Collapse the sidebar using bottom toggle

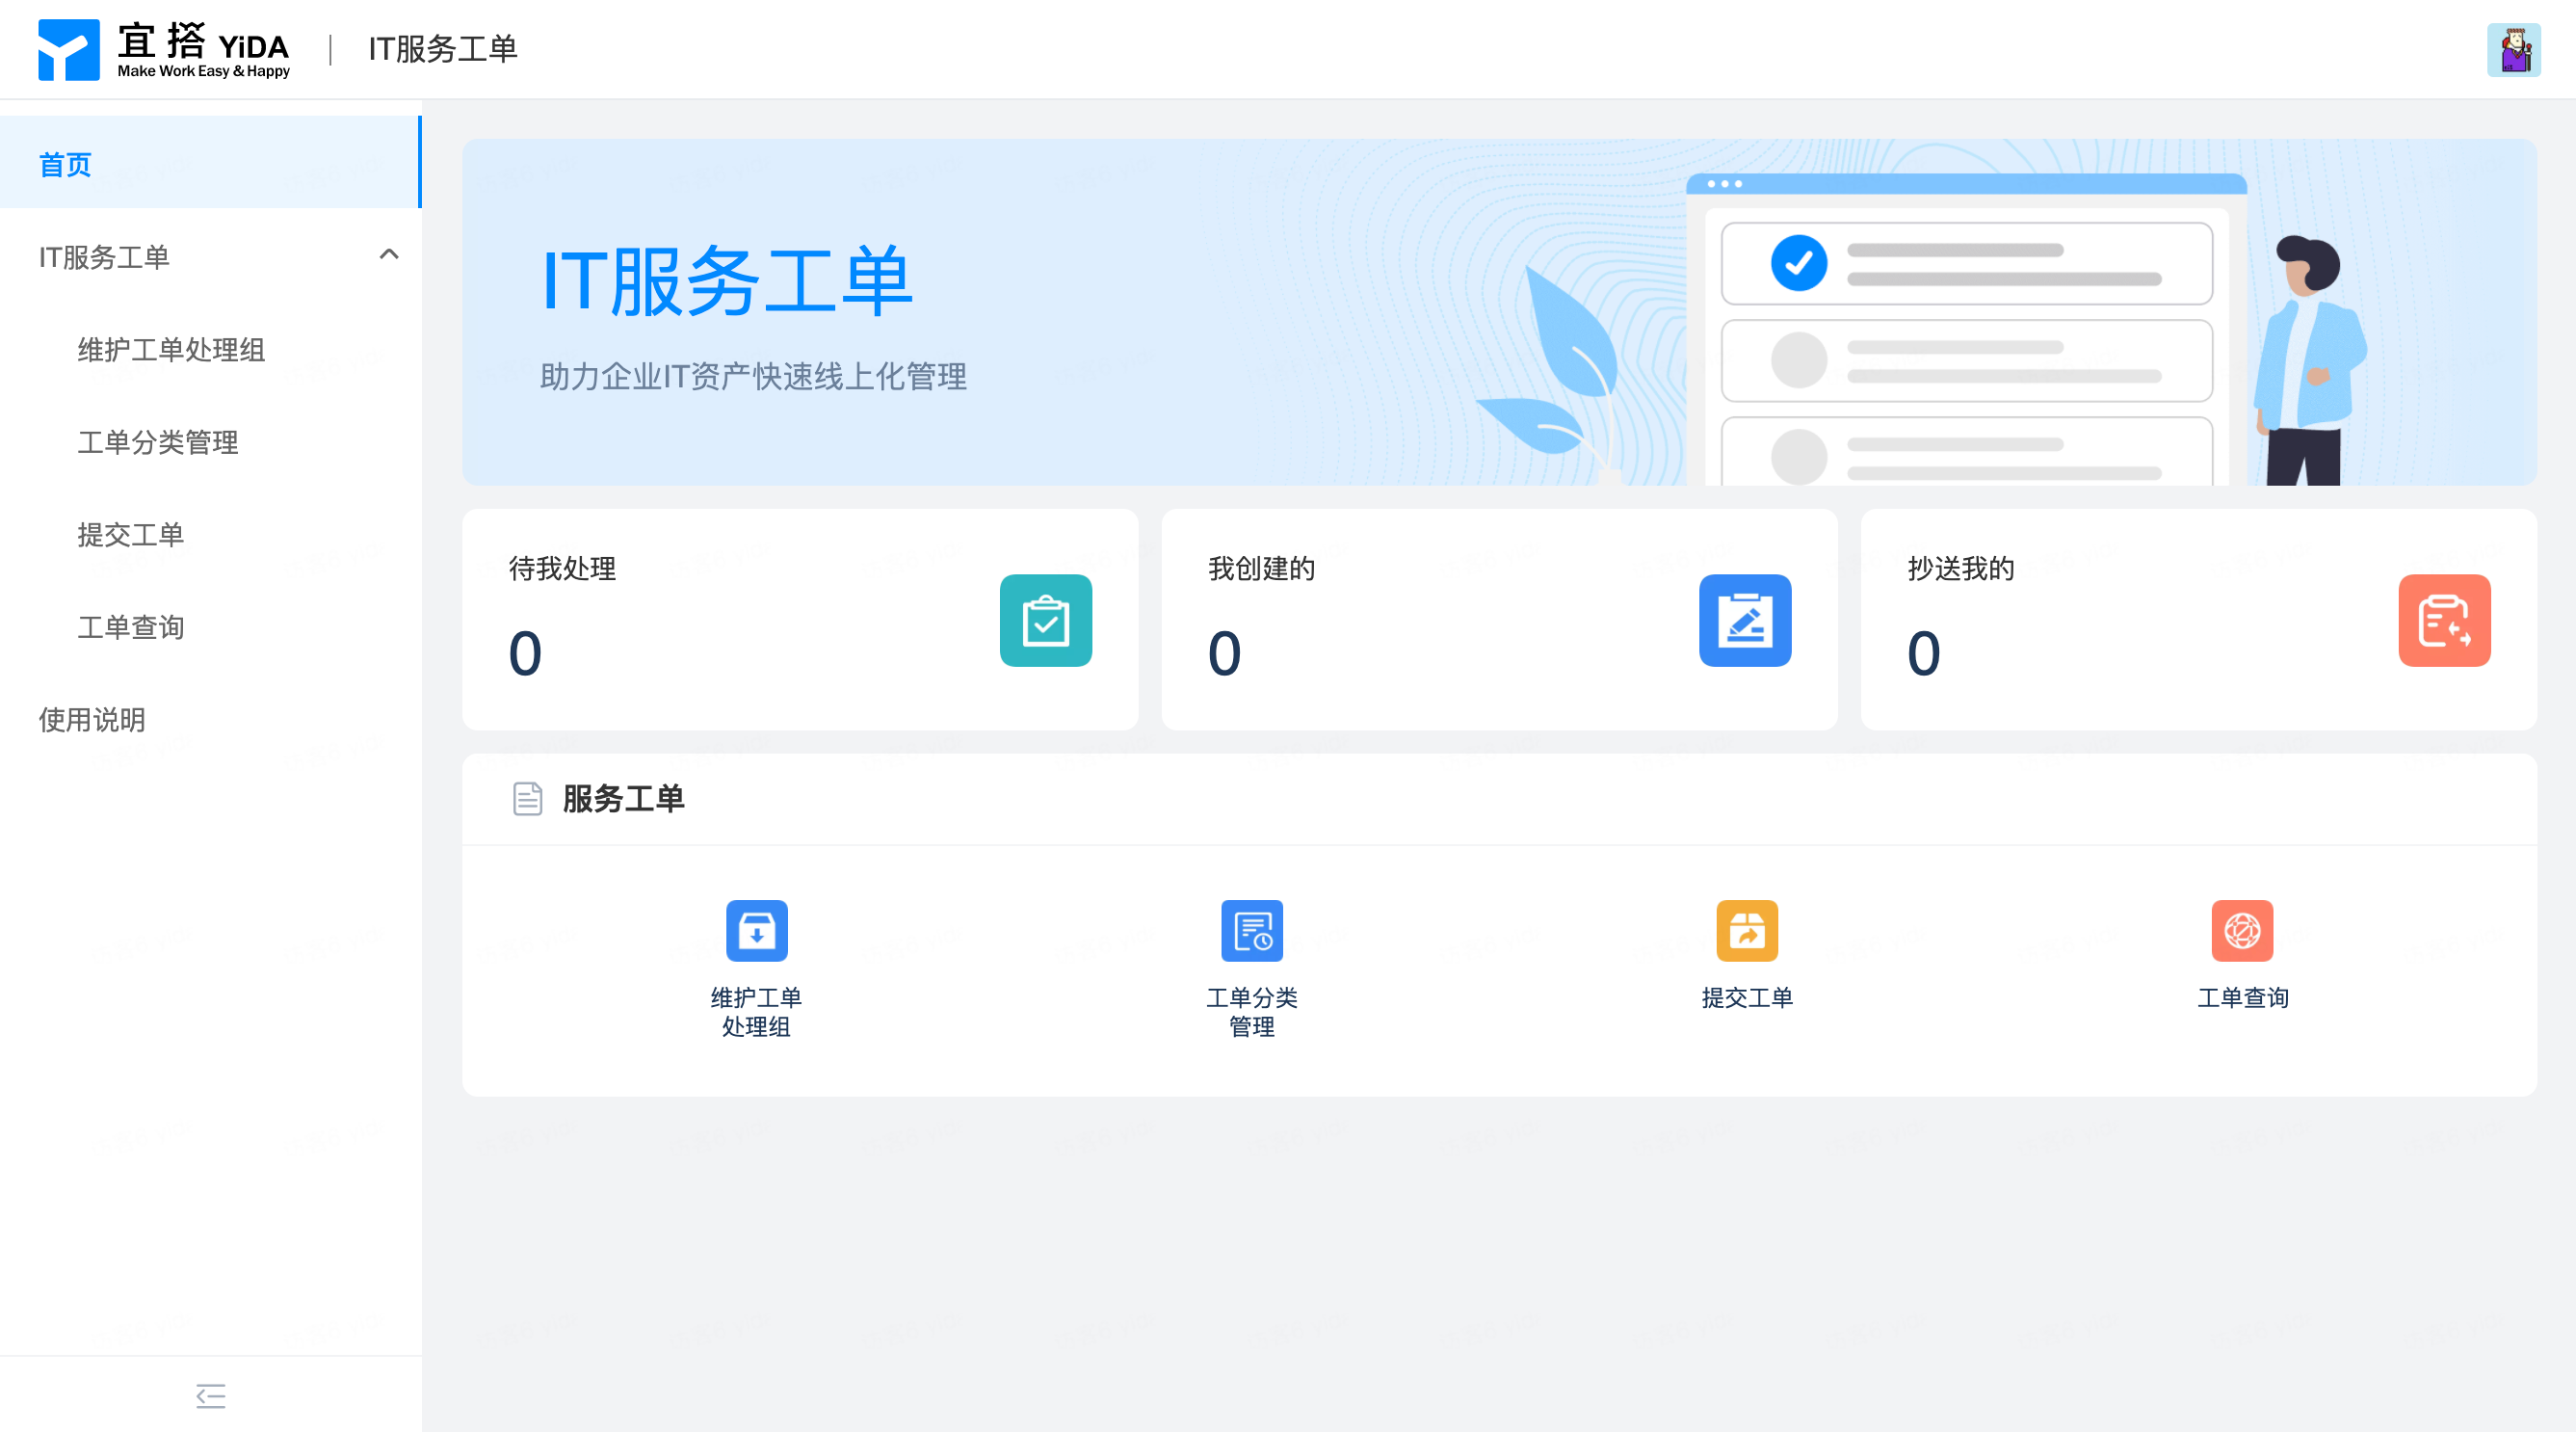coord(210,1395)
